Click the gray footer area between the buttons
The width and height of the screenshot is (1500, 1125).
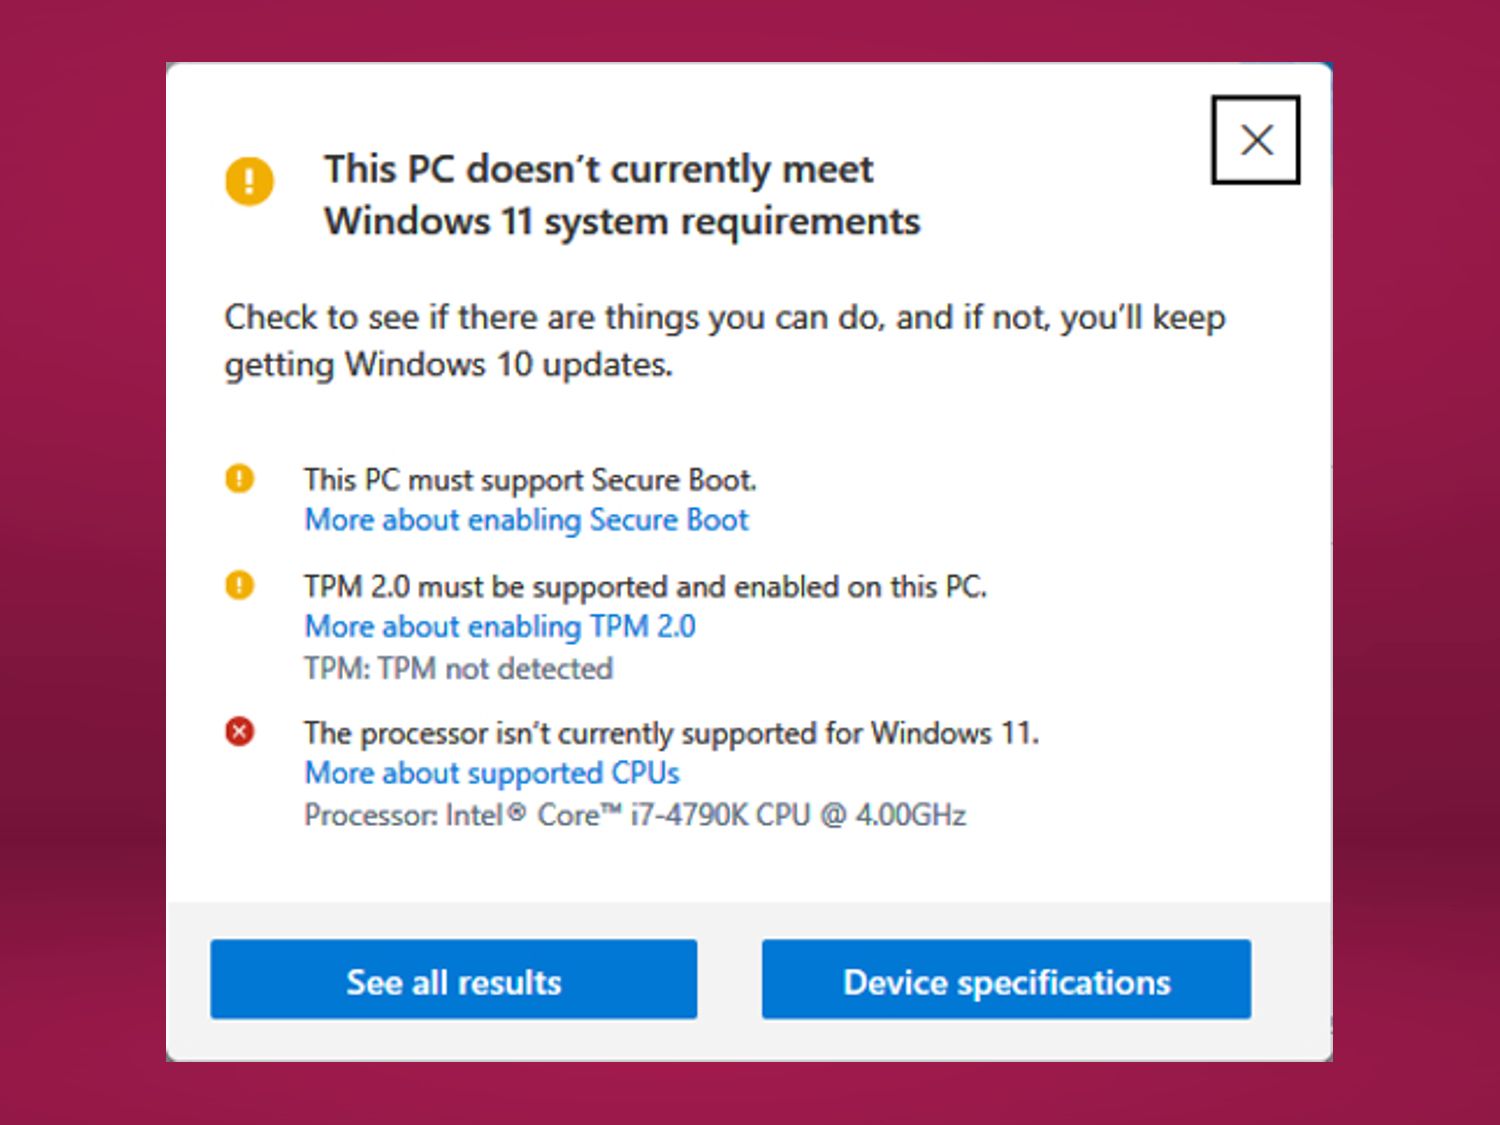[729, 979]
